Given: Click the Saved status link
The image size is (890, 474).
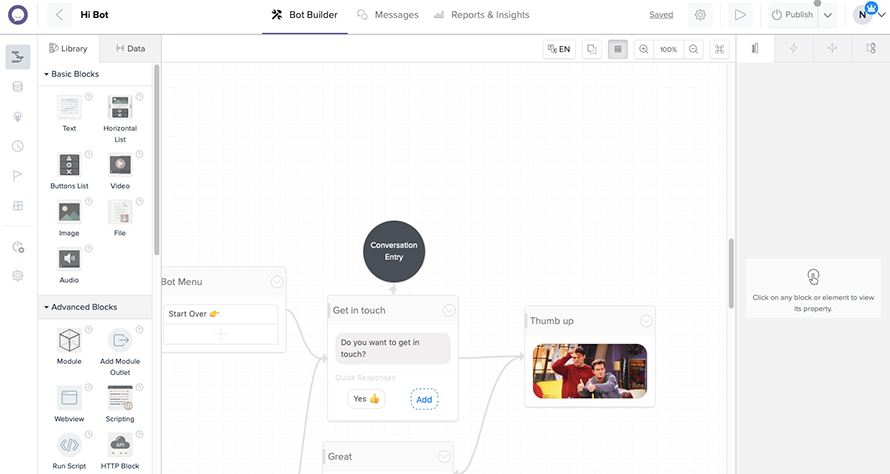Looking at the screenshot, I should click(x=661, y=15).
